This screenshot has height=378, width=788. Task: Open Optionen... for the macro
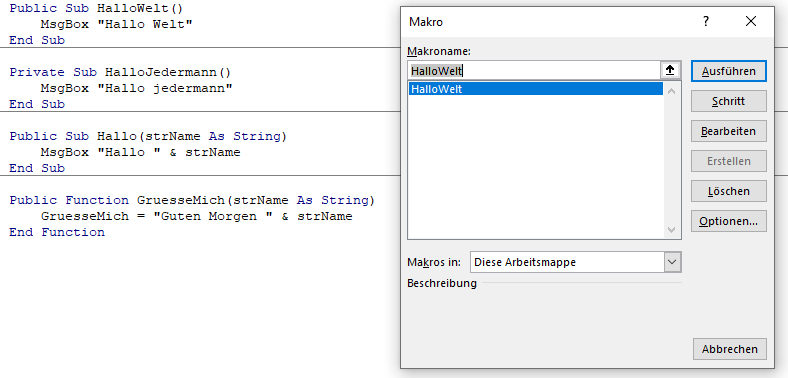pyautogui.click(x=729, y=221)
